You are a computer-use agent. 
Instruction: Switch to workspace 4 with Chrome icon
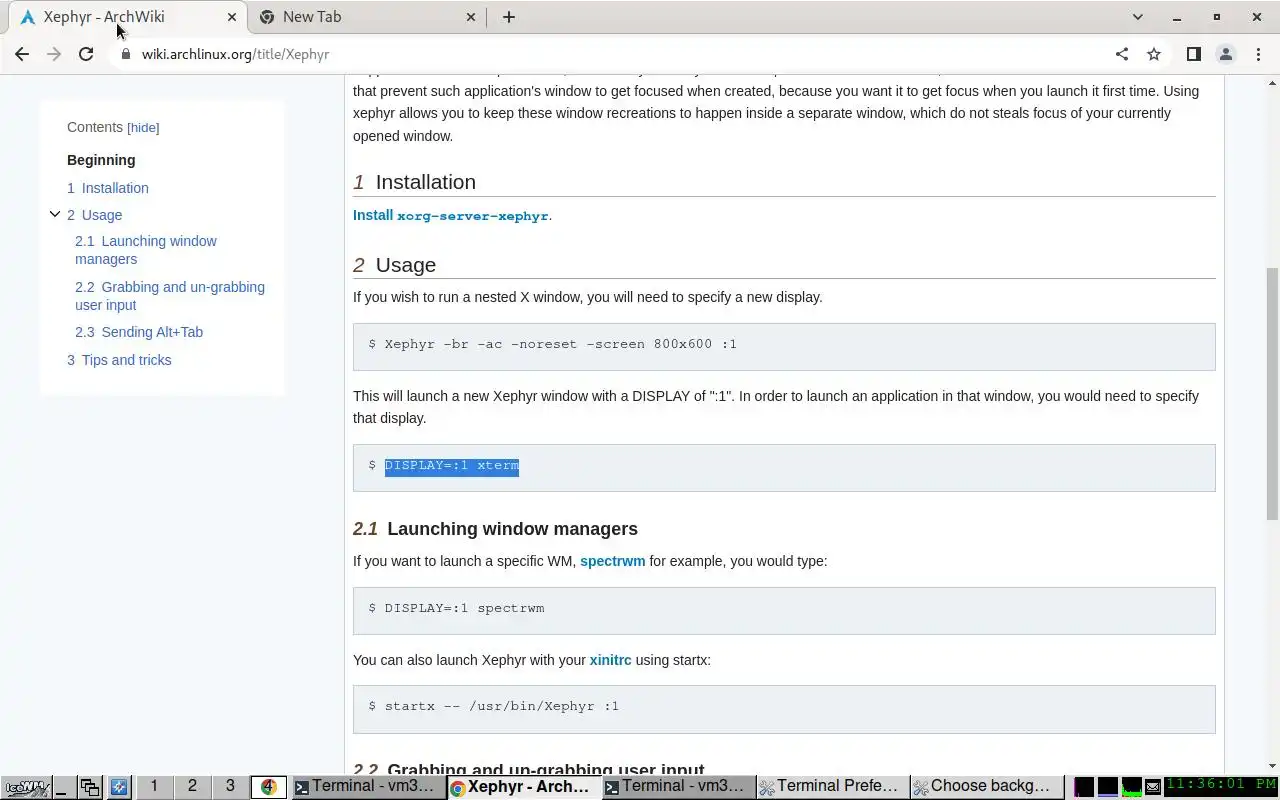pos(268,787)
